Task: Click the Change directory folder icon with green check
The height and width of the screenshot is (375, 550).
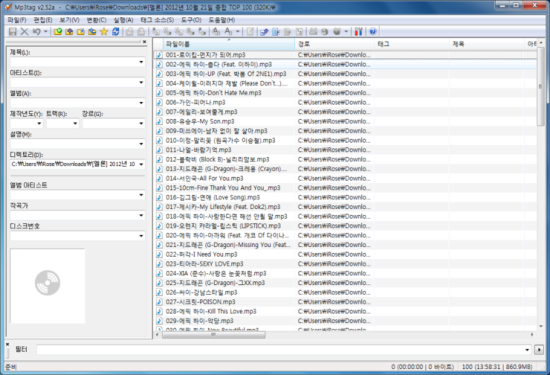Action: pyautogui.click(x=58, y=32)
